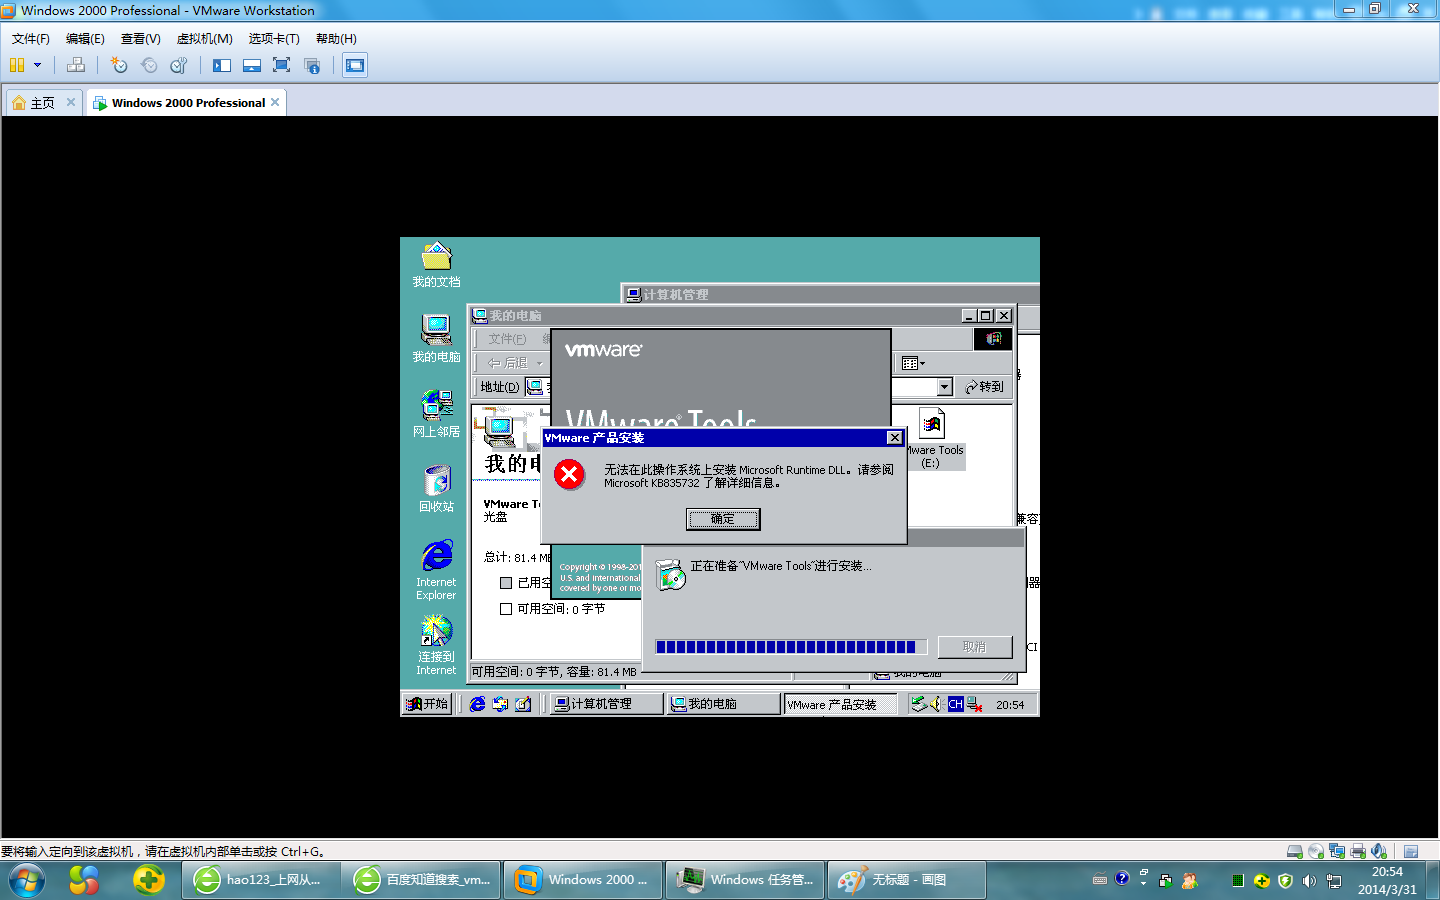Viewport: 1440px width, 900px height.
Task: Click the 可用空间 legend color box
Action: point(506,609)
